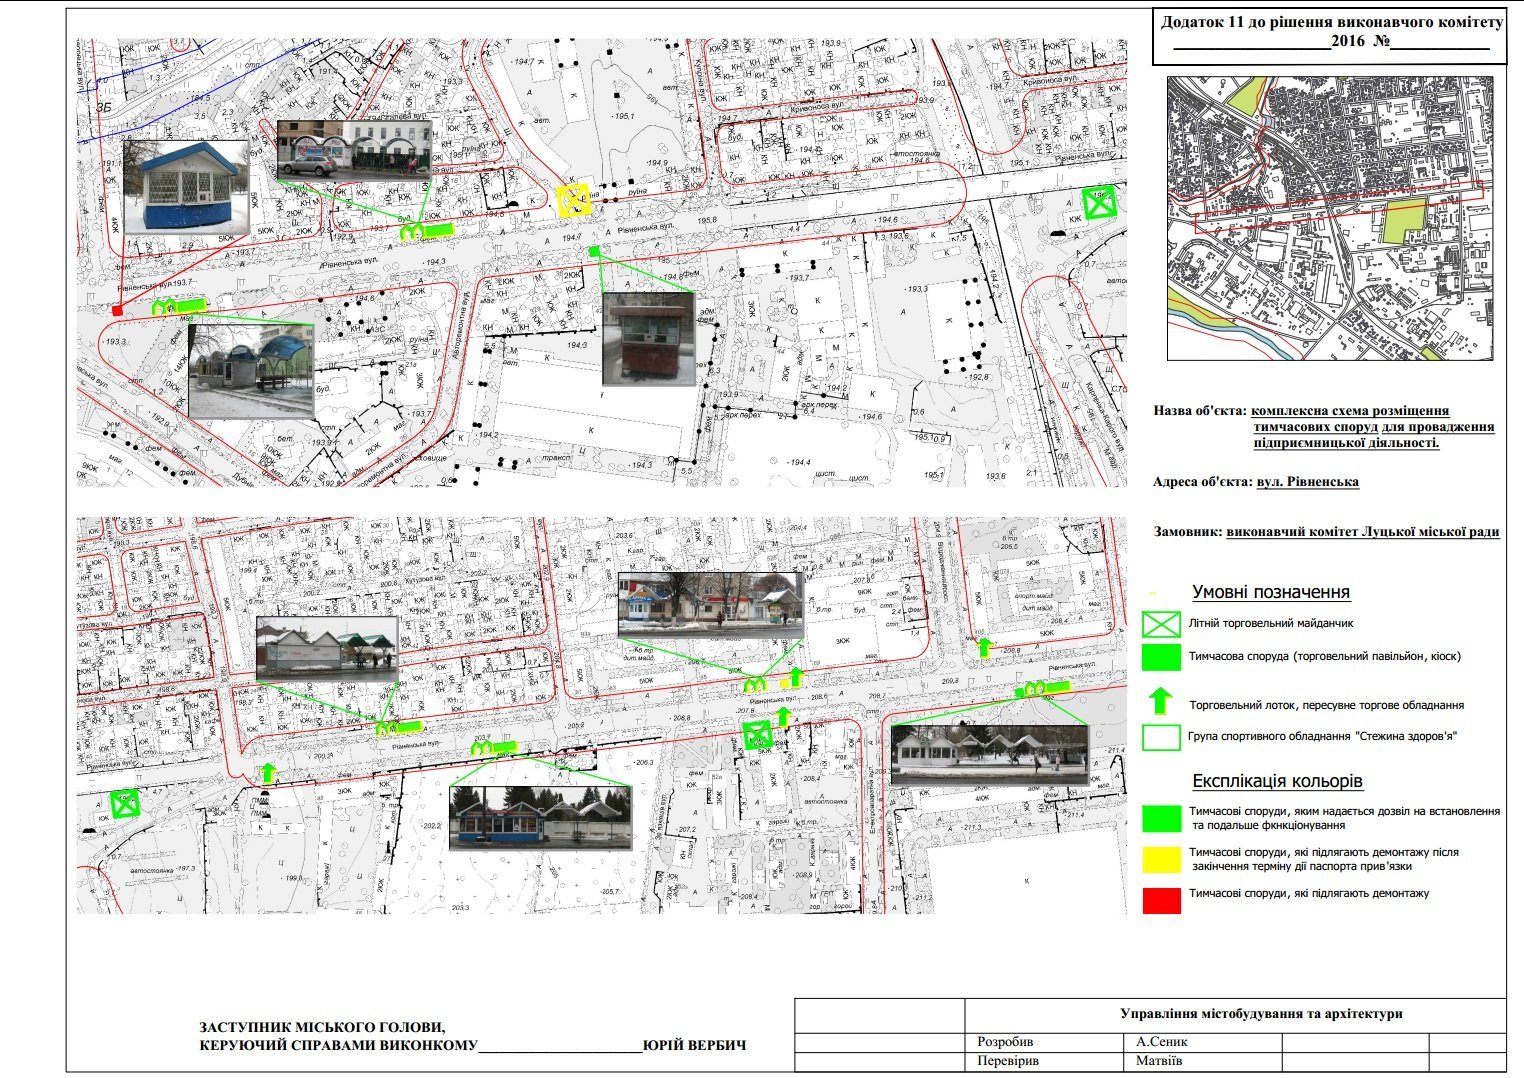Image resolution: width=1524 pixels, height=1078 pixels.
Task: Open the red-brown kiosk photo thumbnail
Action: coord(648,338)
